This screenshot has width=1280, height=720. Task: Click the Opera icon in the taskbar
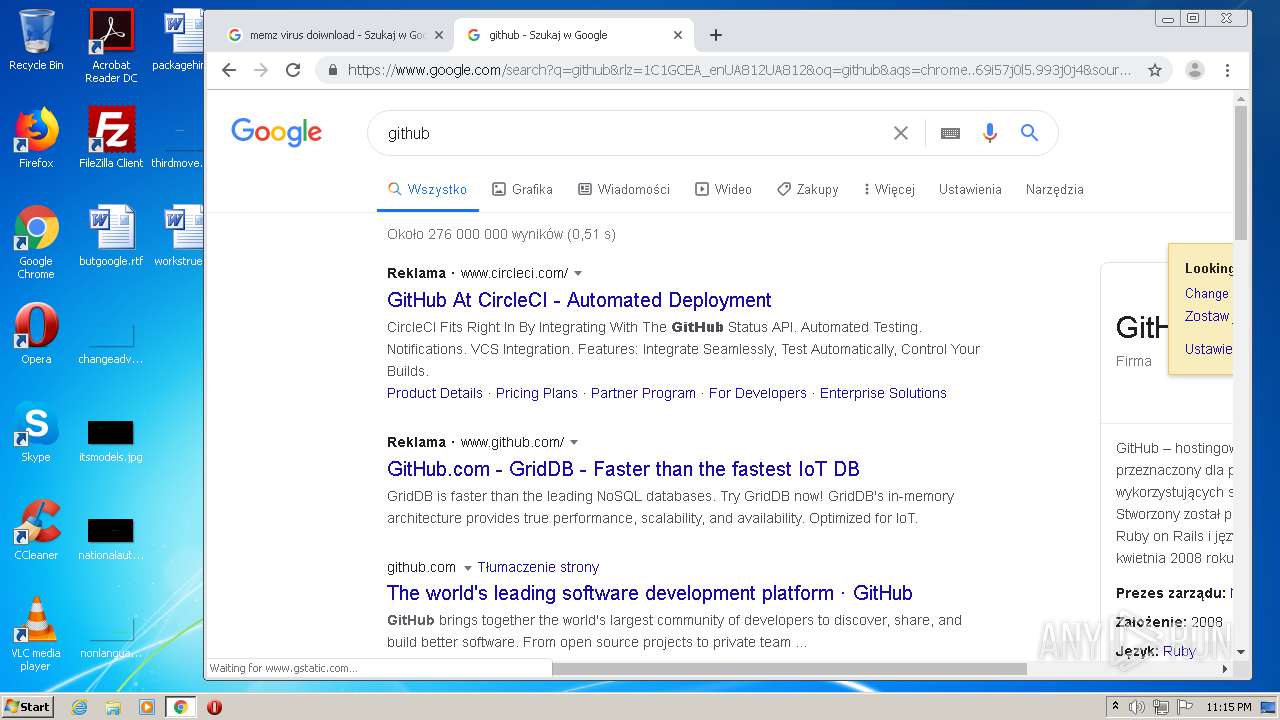pos(214,707)
